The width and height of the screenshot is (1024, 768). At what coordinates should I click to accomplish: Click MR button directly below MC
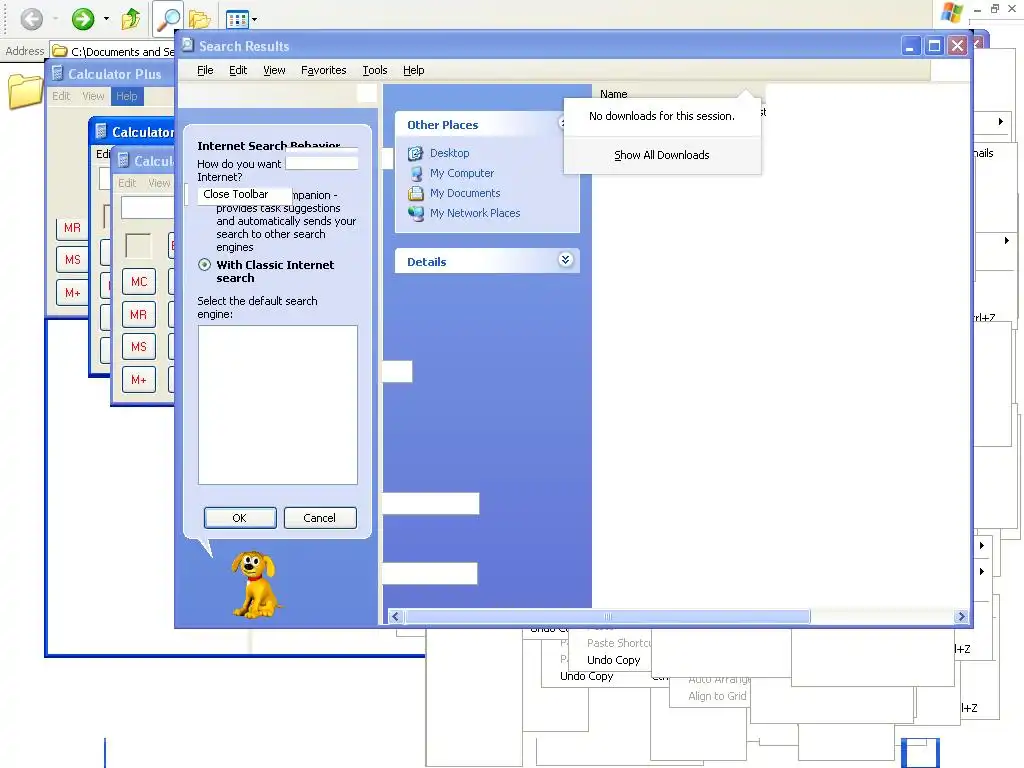tap(139, 314)
